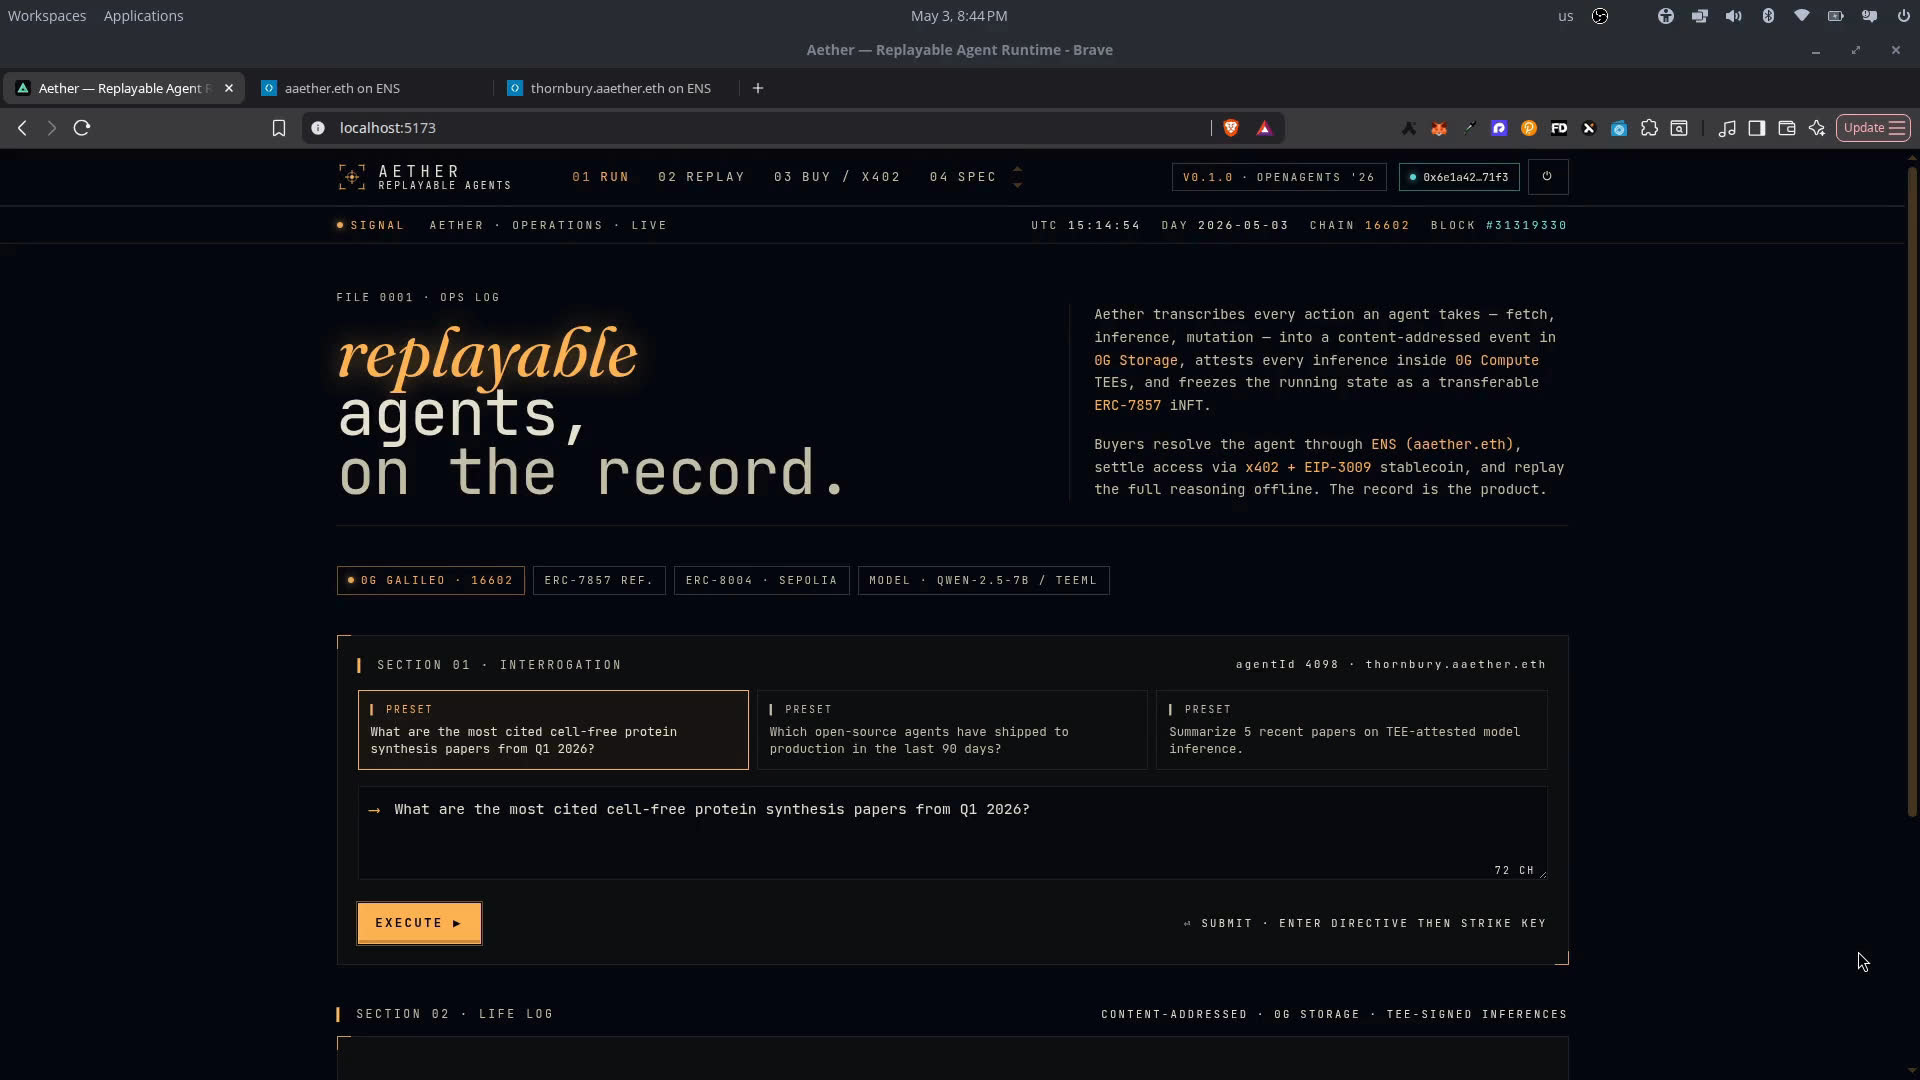Click the OG GALILEO · 16602 badge
Screen dimensions: 1920x1080
point(431,581)
